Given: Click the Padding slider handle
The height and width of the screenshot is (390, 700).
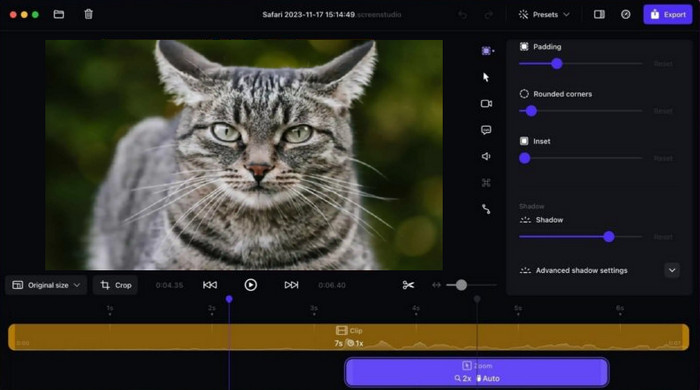Looking at the screenshot, I should (557, 64).
